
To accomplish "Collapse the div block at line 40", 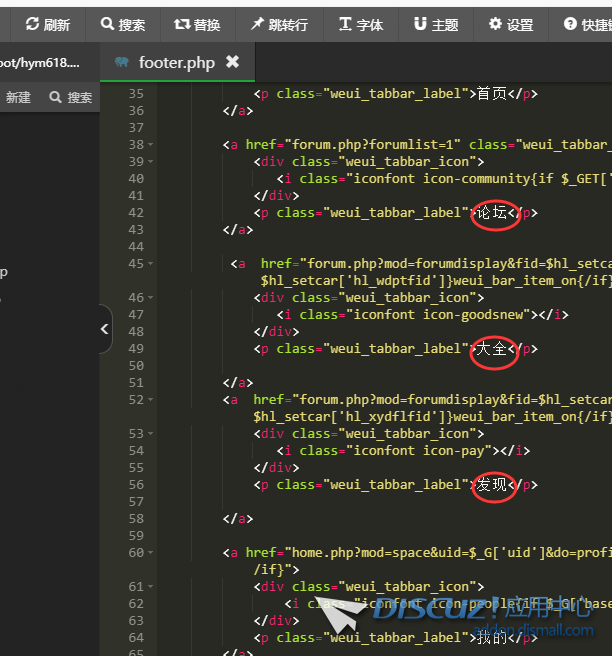I will pyautogui.click(x=150, y=179).
